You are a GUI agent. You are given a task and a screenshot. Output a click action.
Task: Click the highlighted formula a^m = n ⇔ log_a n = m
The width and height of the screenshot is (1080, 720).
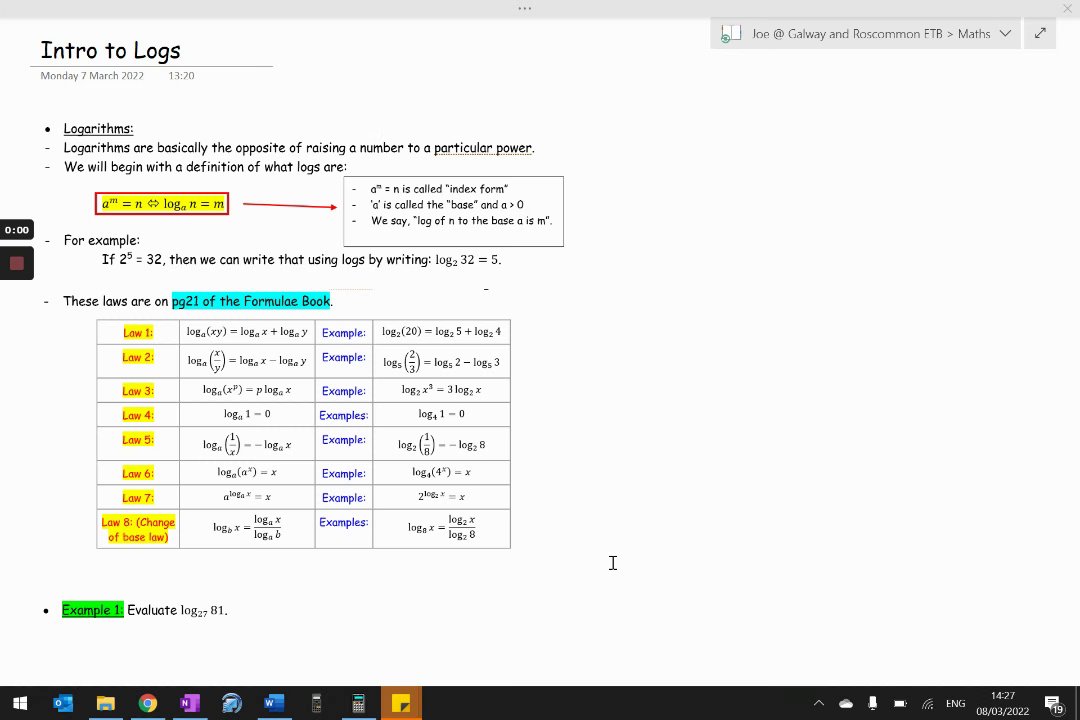pos(162,204)
